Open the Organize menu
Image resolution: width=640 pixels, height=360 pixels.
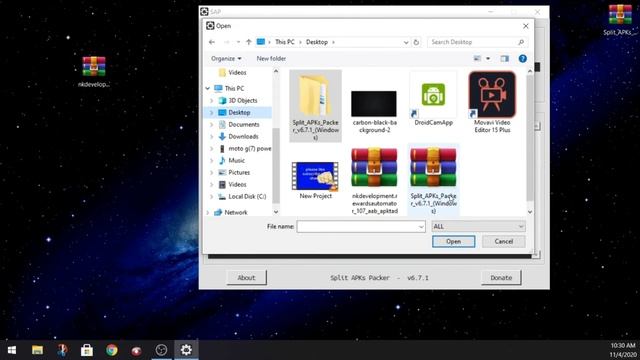click(x=226, y=59)
